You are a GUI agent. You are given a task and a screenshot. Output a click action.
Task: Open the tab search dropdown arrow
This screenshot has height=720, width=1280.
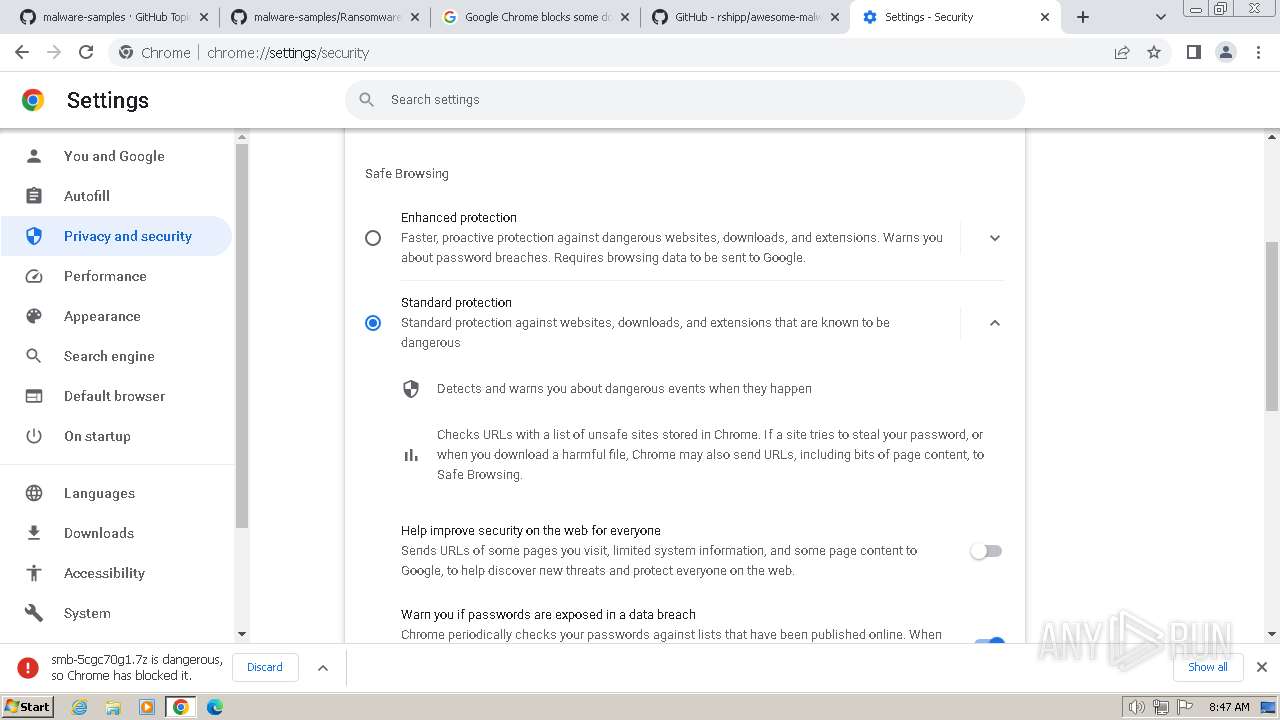click(1161, 17)
